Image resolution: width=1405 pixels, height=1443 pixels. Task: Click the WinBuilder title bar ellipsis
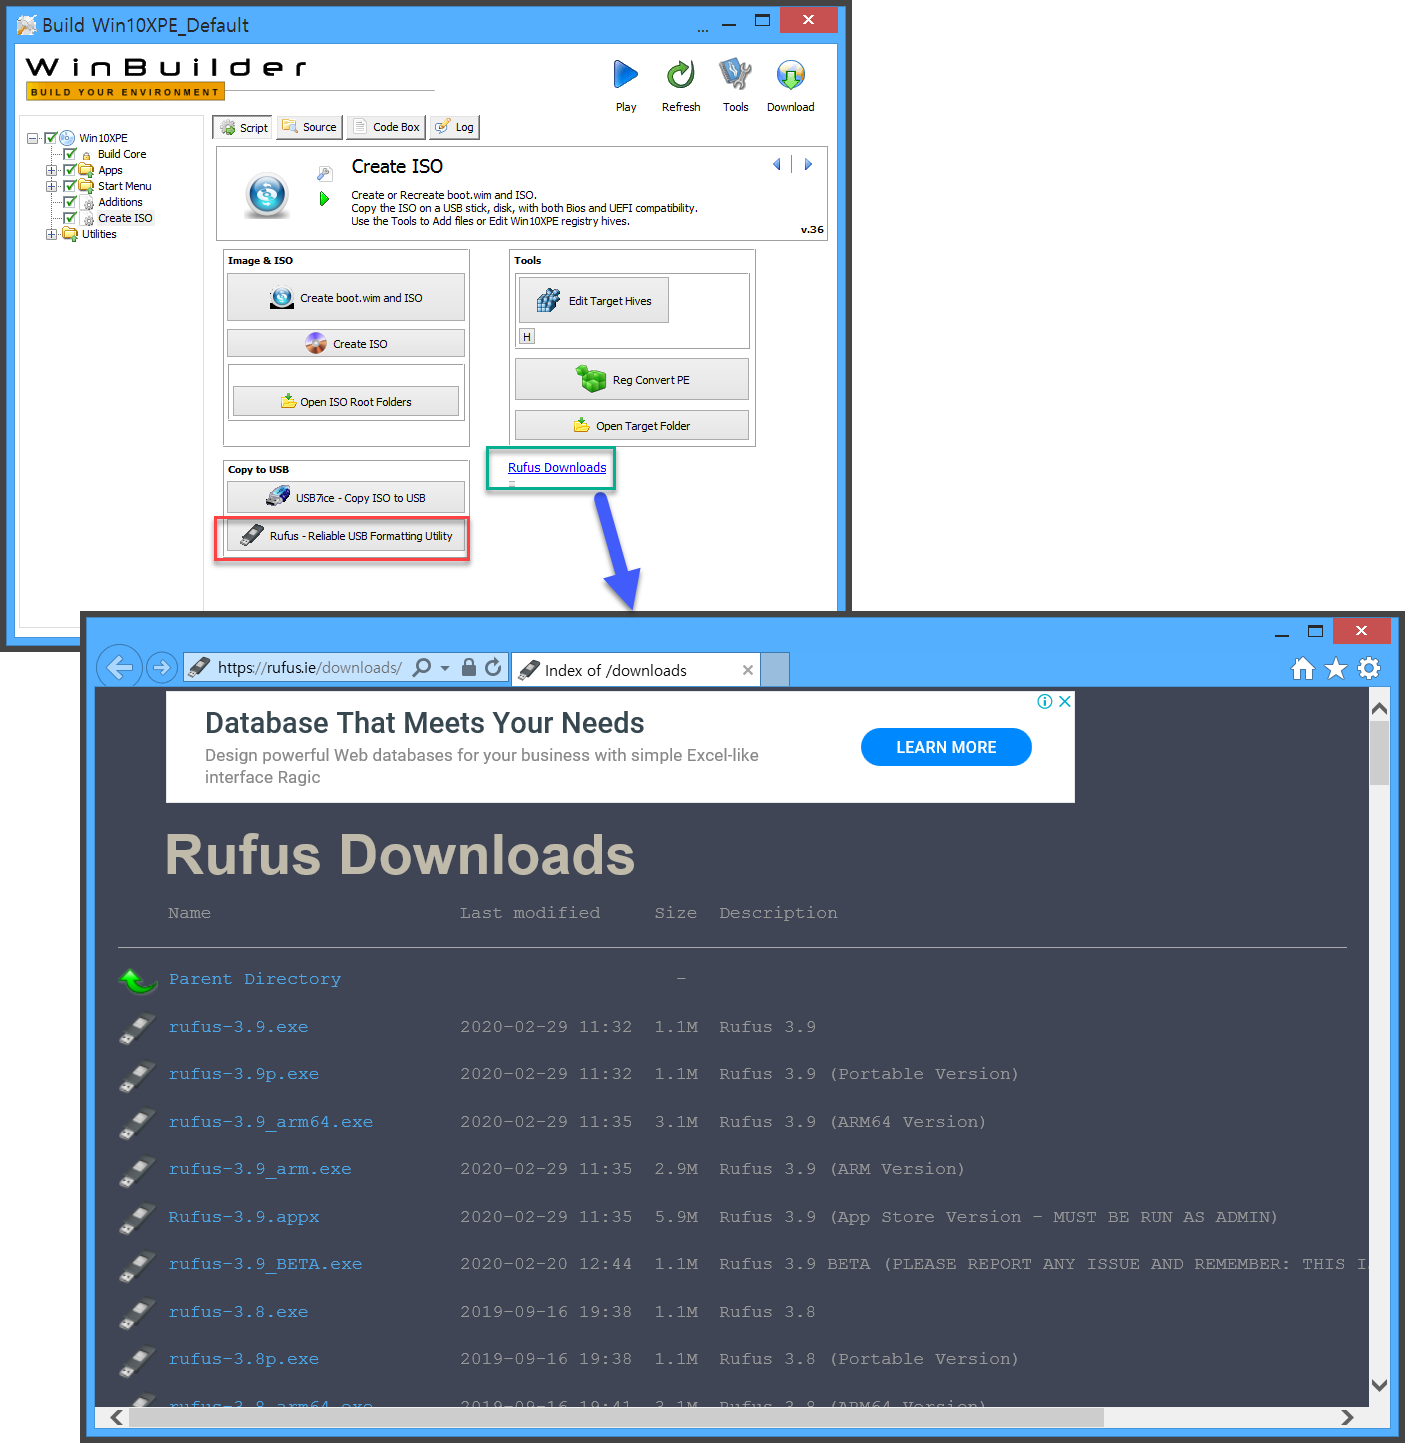[x=703, y=29]
